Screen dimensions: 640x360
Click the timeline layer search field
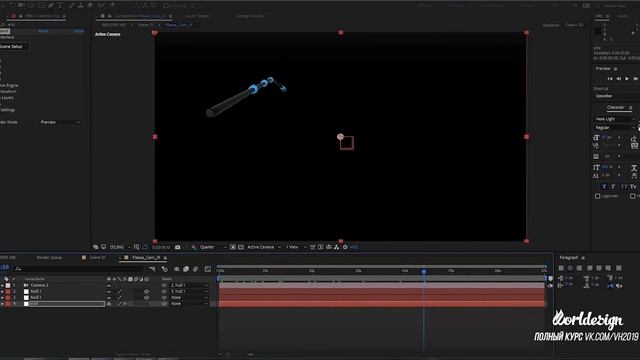(x=80, y=269)
